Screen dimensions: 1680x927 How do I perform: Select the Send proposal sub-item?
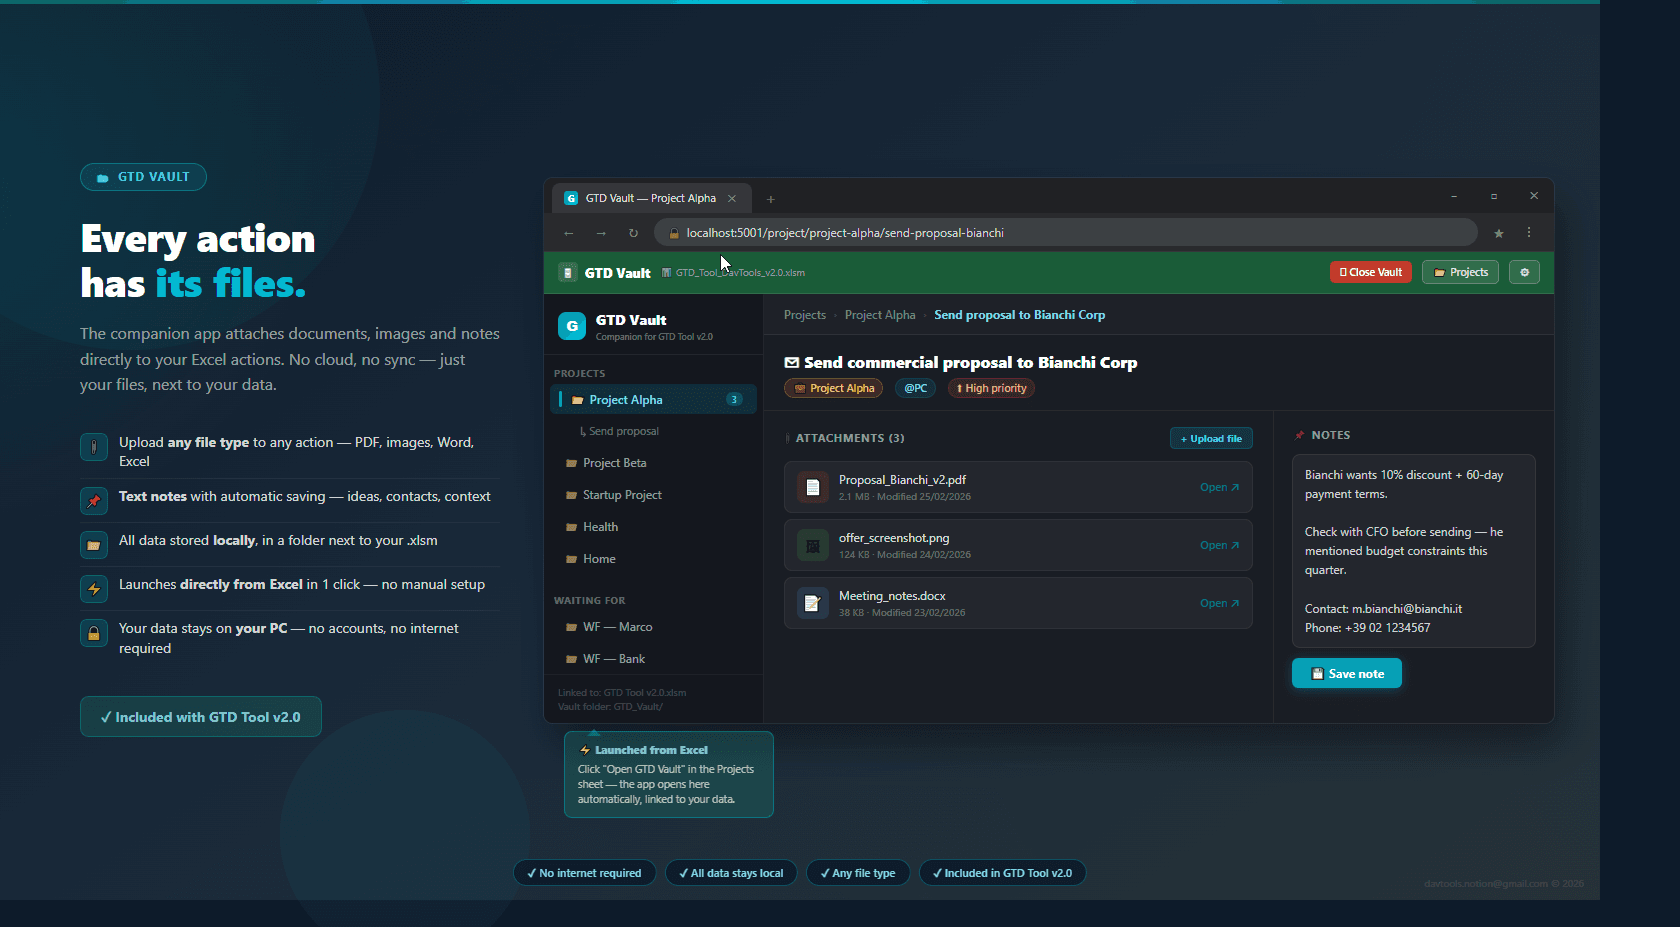[623, 431]
